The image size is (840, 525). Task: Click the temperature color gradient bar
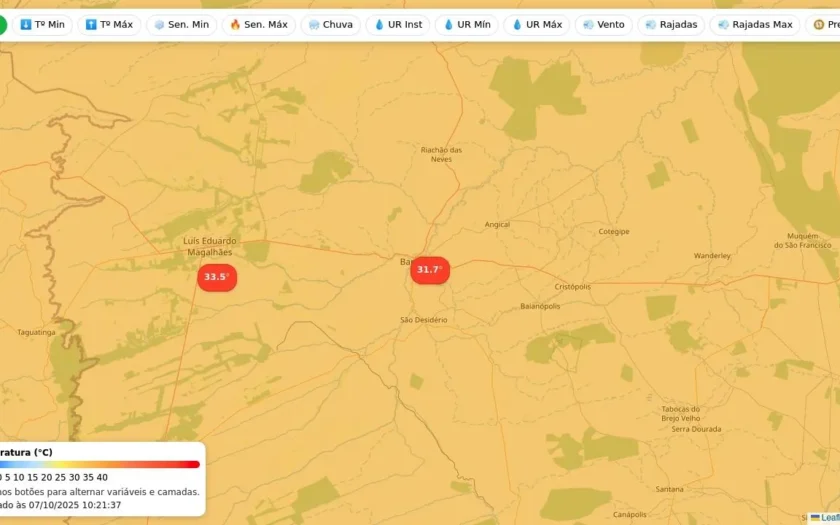[100, 464]
